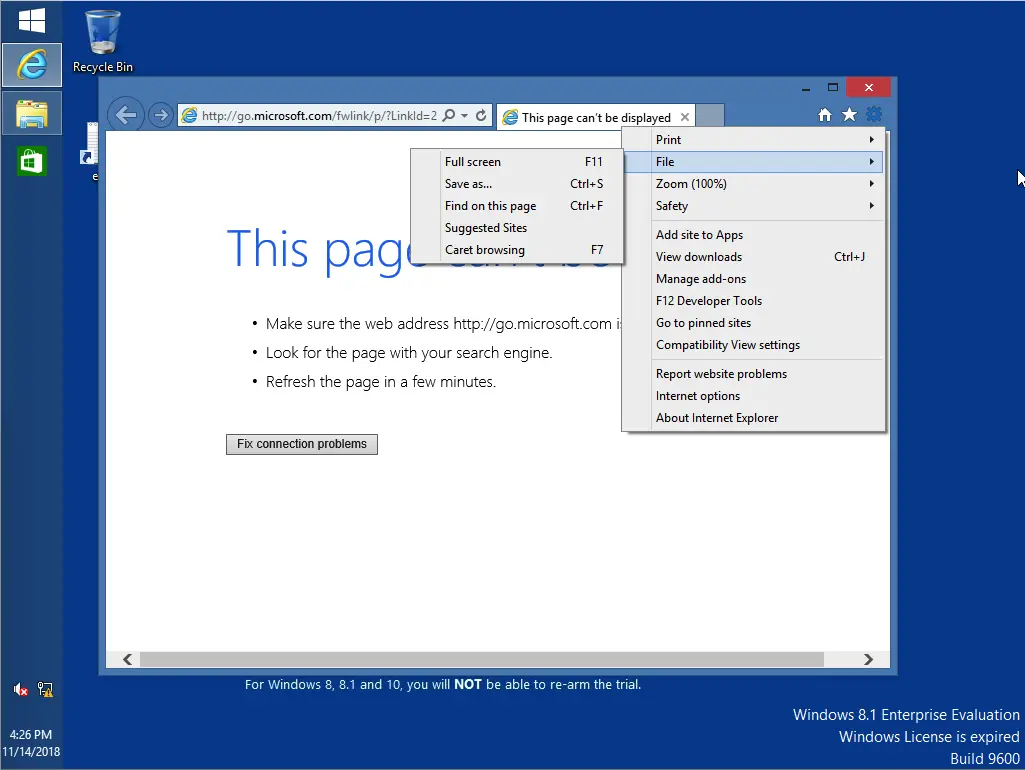Expand the address bar autocomplete dropdown arrow
1025x770 pixels.
coord(464,116)
